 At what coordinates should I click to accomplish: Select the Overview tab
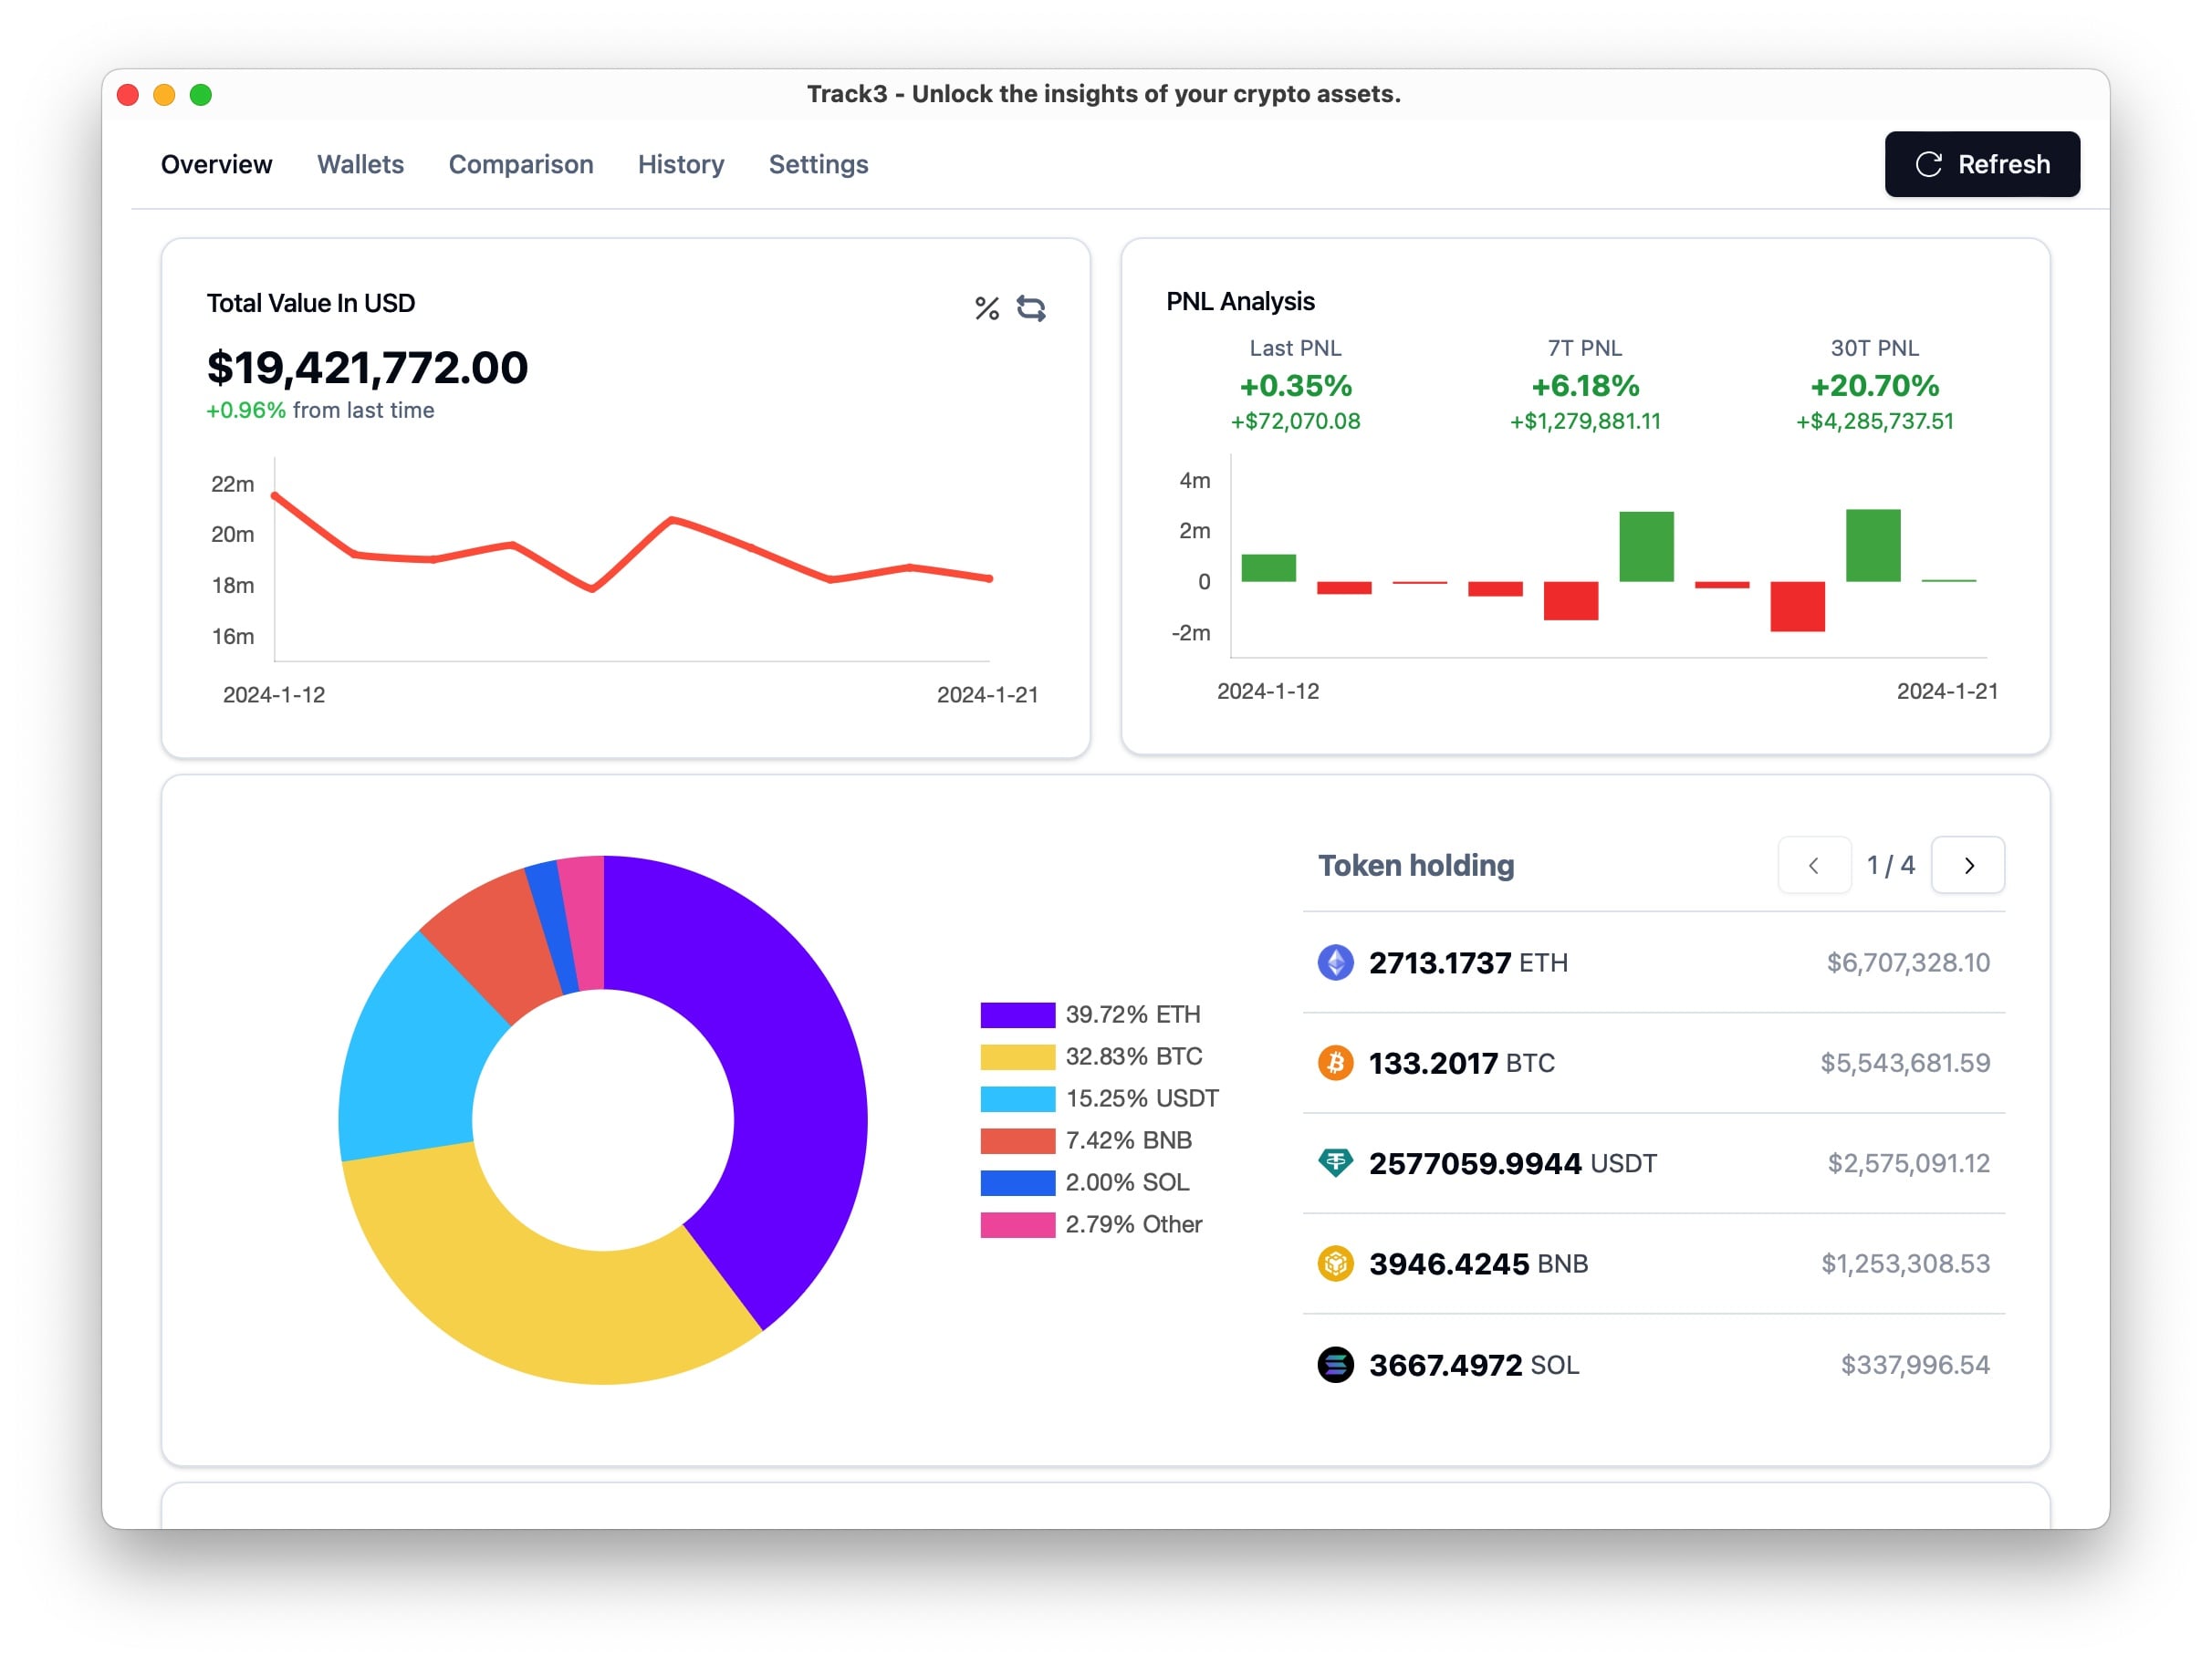click(216, 164)
